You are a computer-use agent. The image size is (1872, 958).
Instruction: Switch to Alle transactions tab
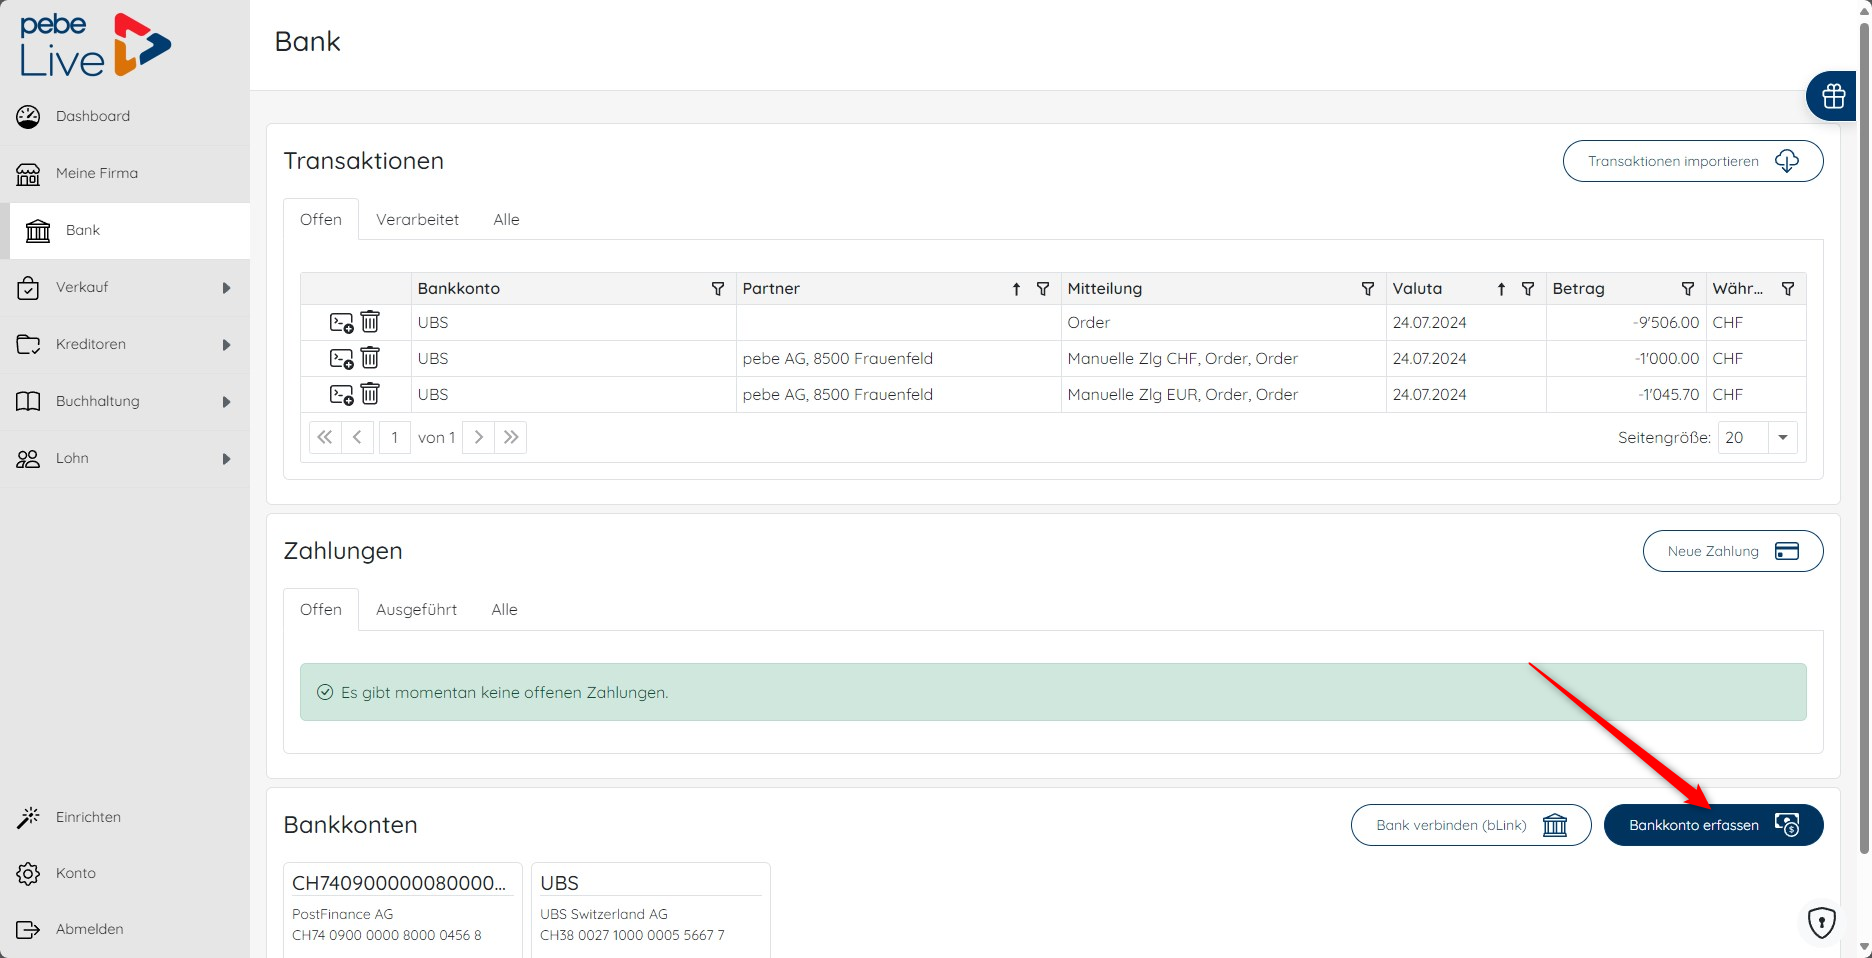click(x=506, y=220)
